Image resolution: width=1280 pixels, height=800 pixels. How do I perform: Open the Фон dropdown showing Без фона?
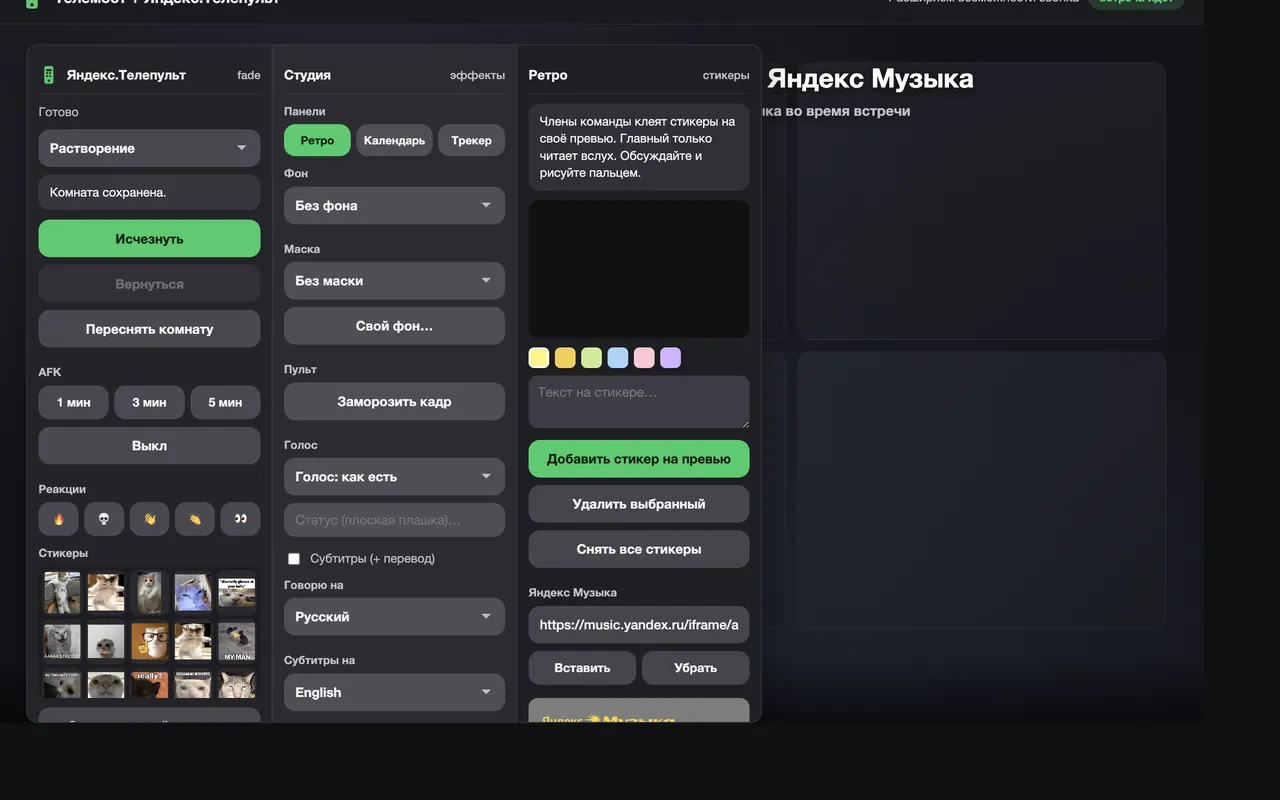pyautogui.click(x=394, y=205)
